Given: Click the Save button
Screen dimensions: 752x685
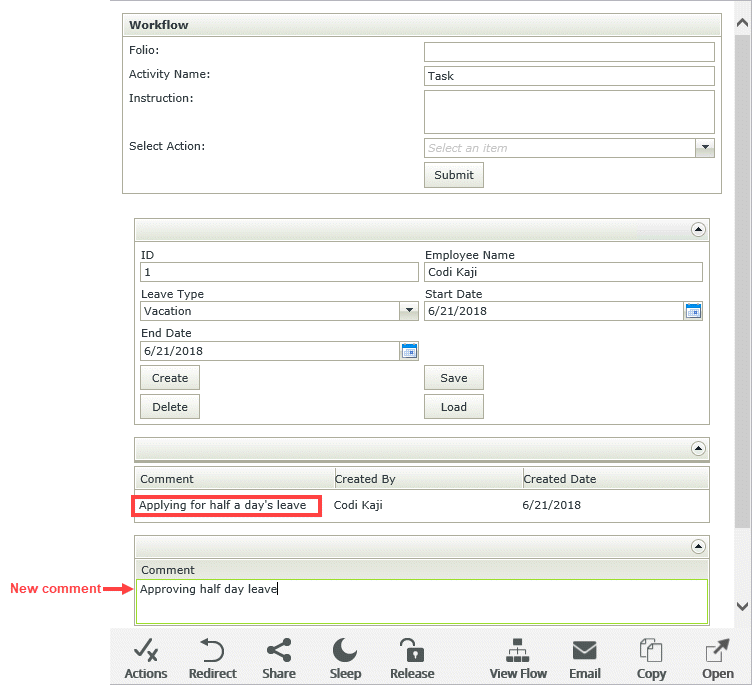Looking at the screenshot, I should [x=454, y=378].
